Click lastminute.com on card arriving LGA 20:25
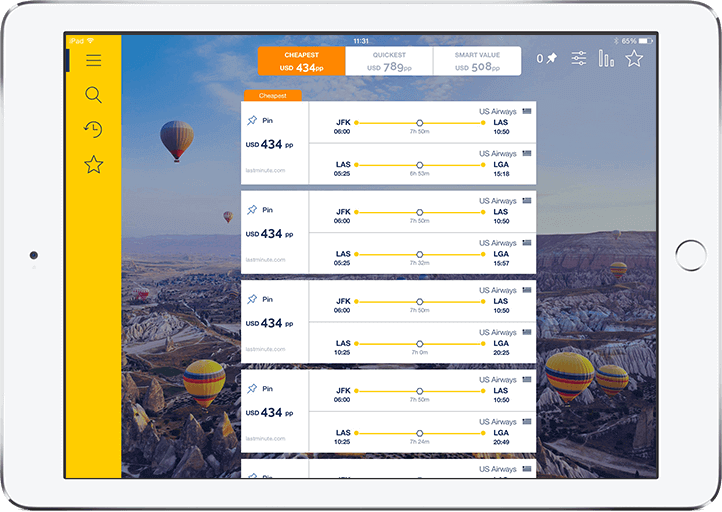 point(265,349)
